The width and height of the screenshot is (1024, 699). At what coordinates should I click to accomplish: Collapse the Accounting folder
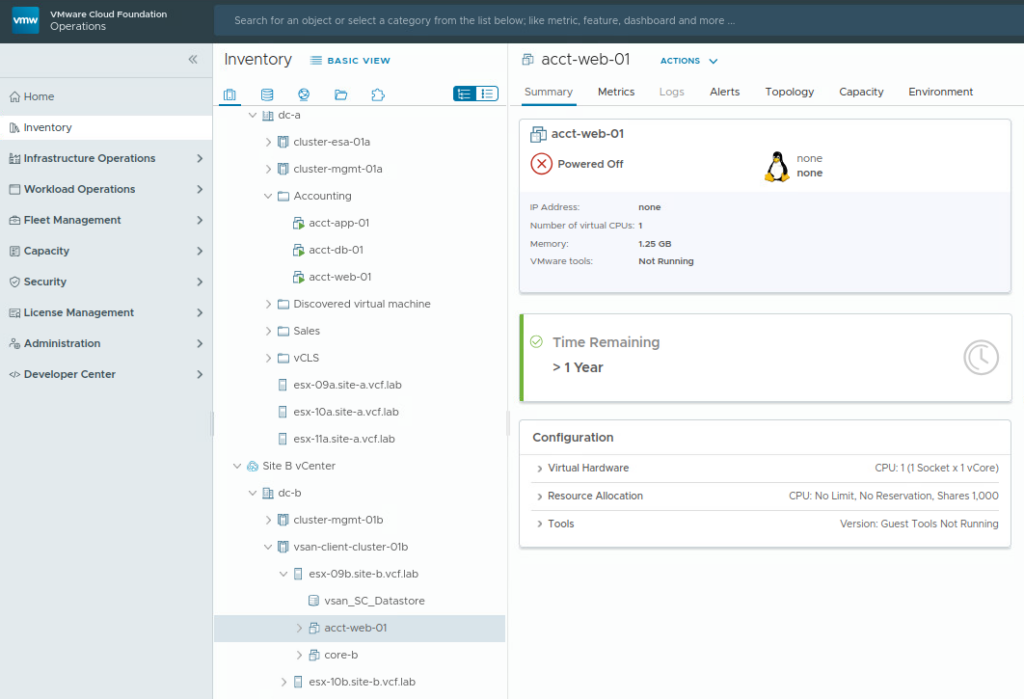click(x=268, y=196)
